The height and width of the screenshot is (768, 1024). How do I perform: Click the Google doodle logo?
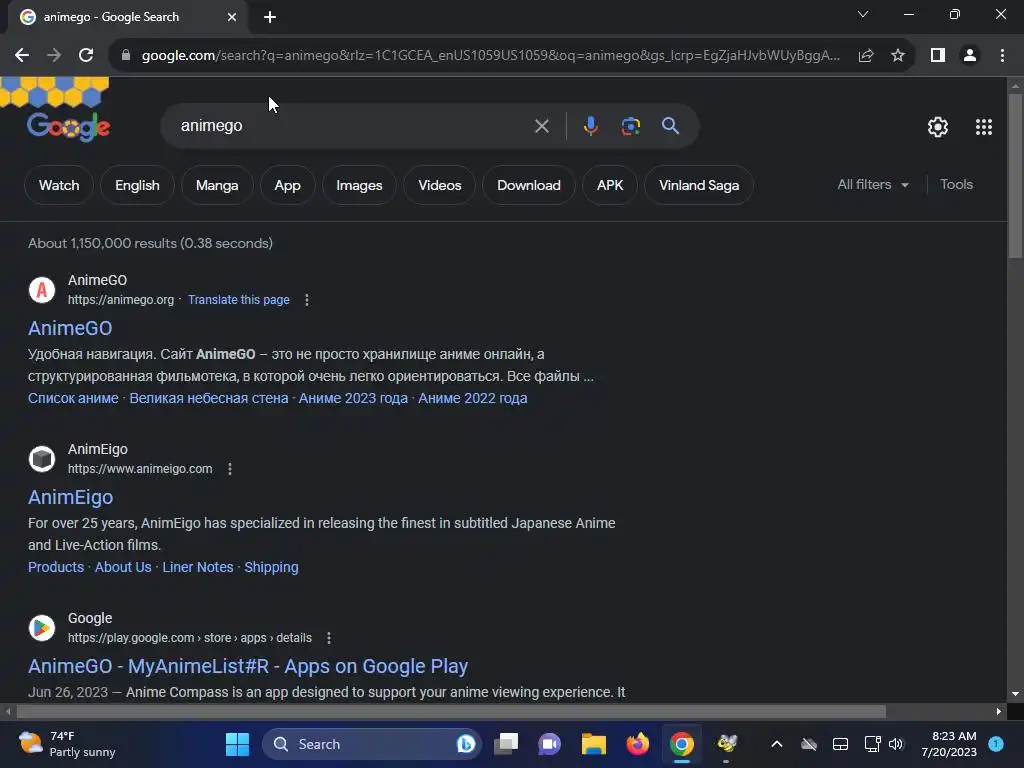pos(68,126)
